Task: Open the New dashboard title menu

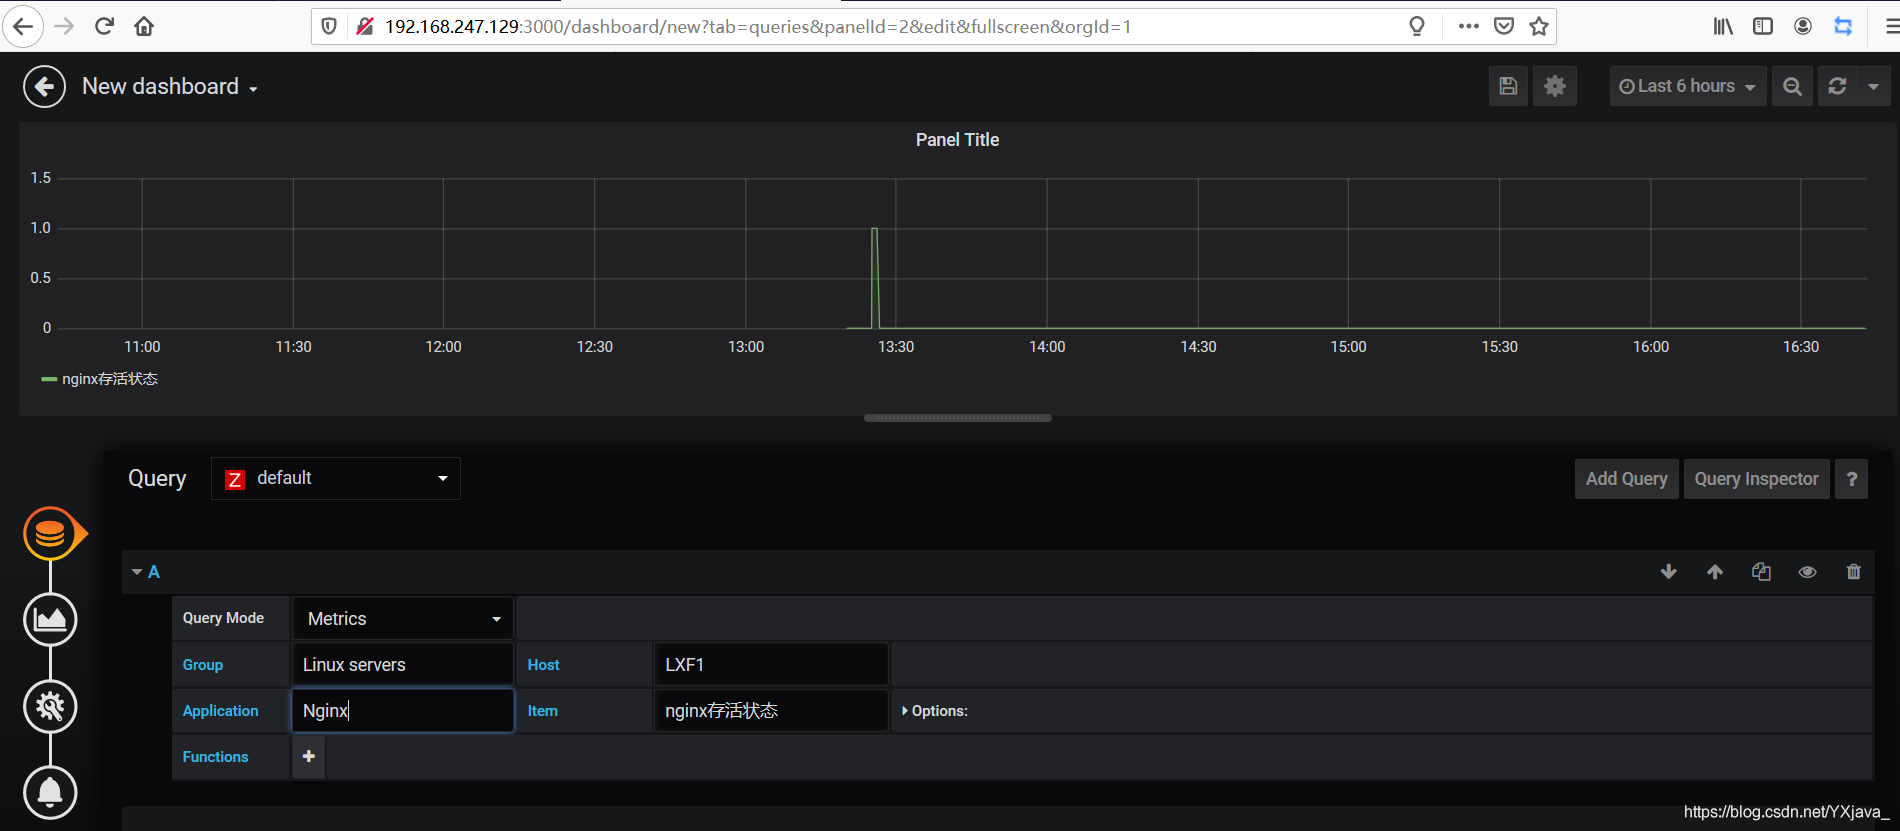Action: (170, 87)
